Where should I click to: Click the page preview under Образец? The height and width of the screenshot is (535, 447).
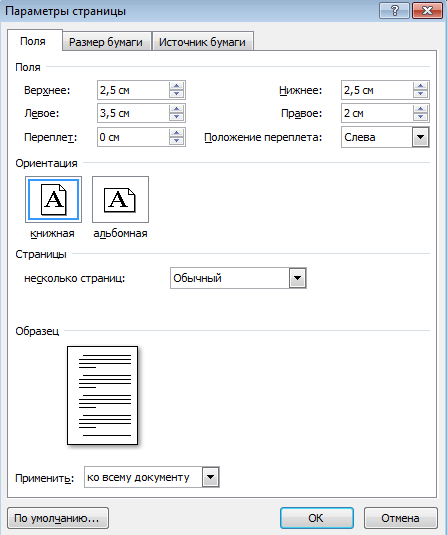[x=103, y=395]
